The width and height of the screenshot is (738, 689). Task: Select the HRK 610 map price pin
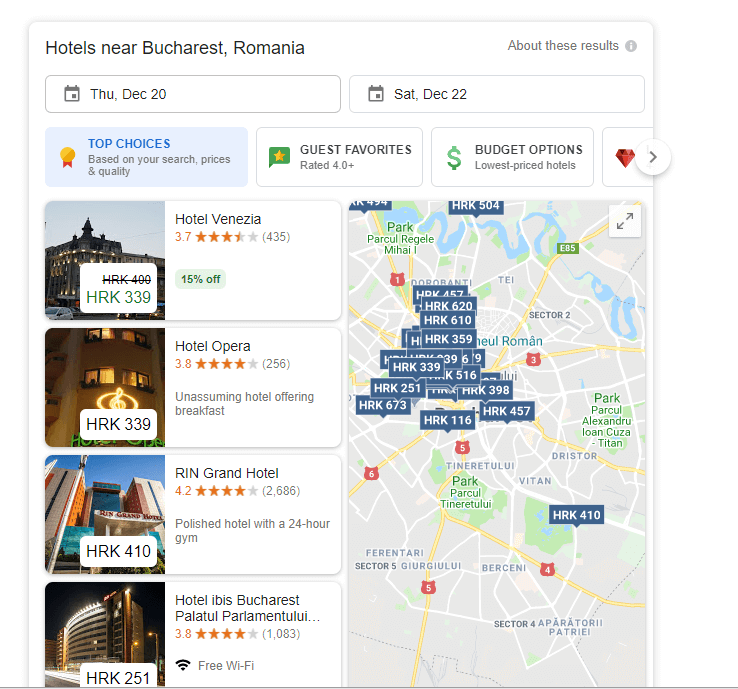pyautogui.click(x=448, y=320)
